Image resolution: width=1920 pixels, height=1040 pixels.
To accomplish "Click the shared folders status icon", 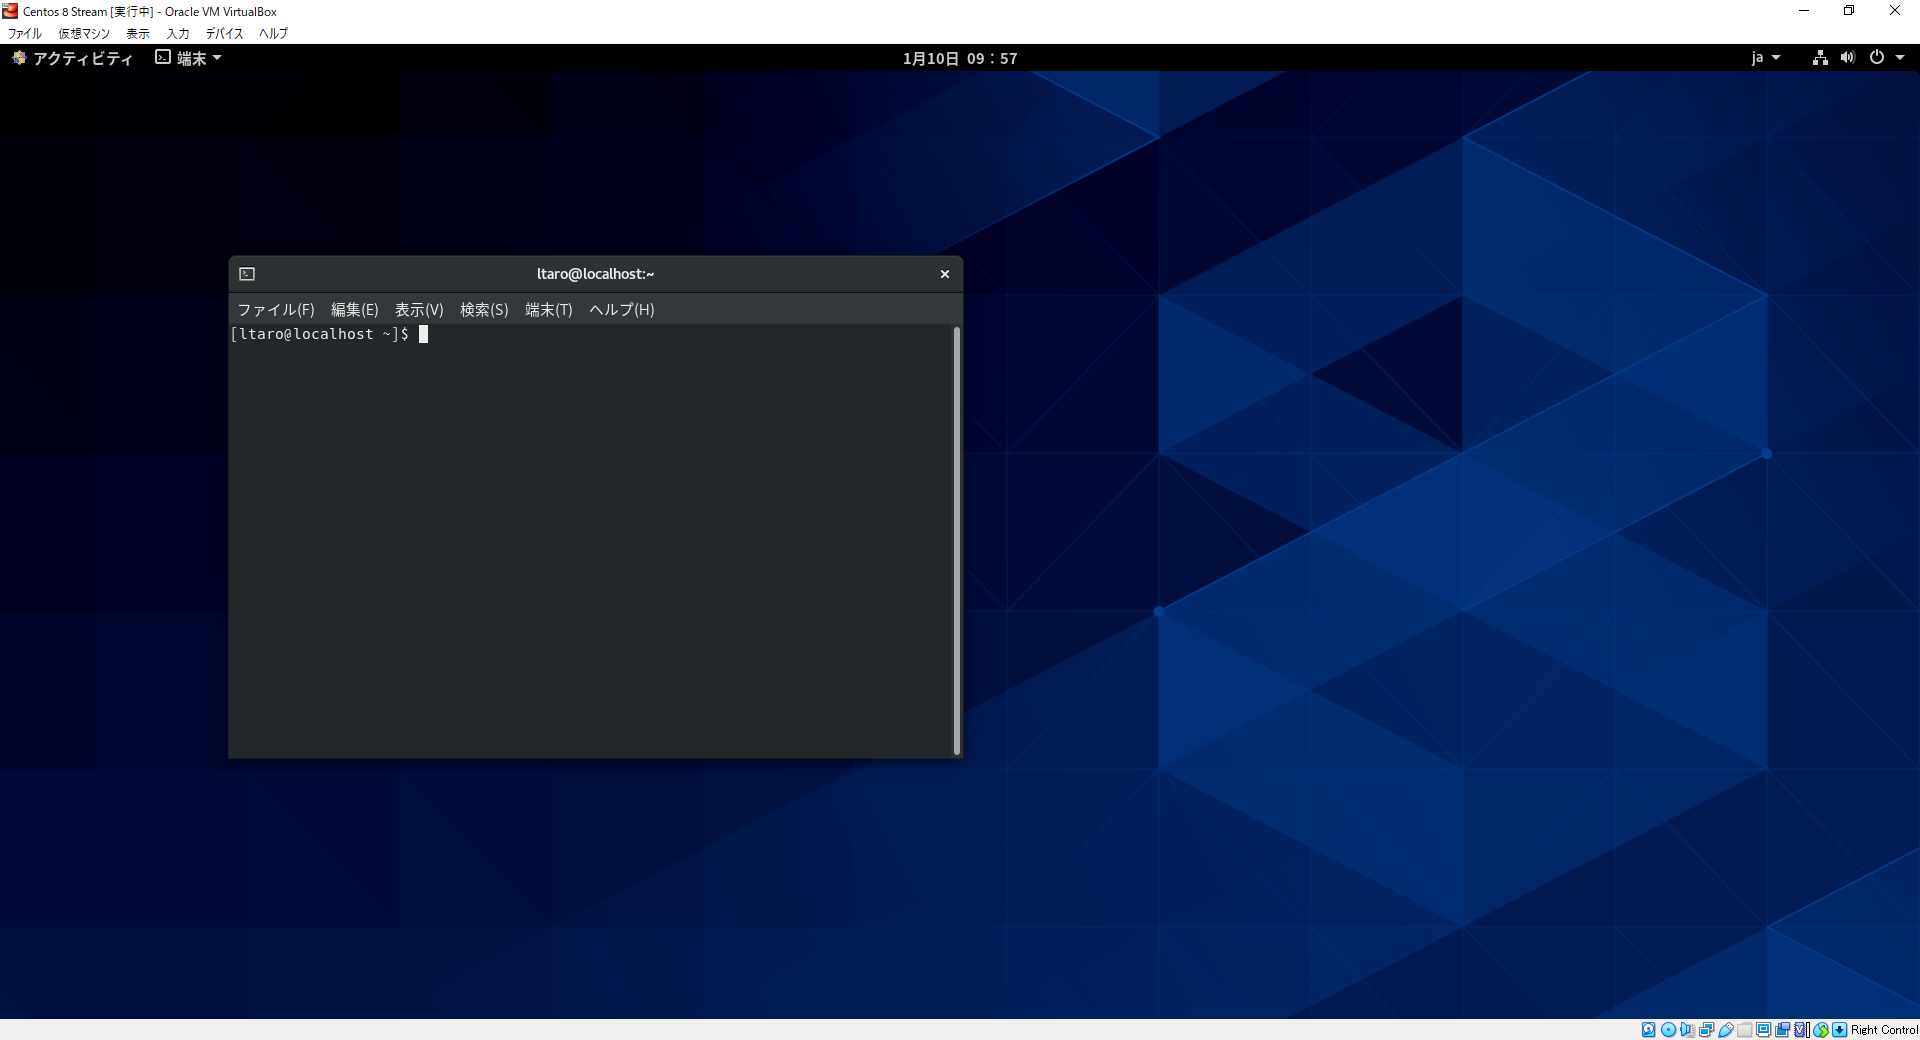I will pos(1745,1030).
